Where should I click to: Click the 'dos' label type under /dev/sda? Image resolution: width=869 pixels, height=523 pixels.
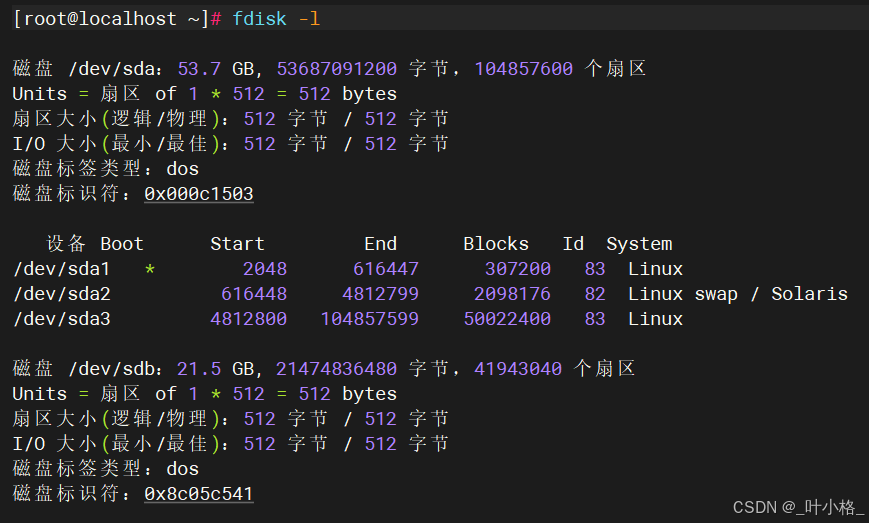(x=182, y=168)
